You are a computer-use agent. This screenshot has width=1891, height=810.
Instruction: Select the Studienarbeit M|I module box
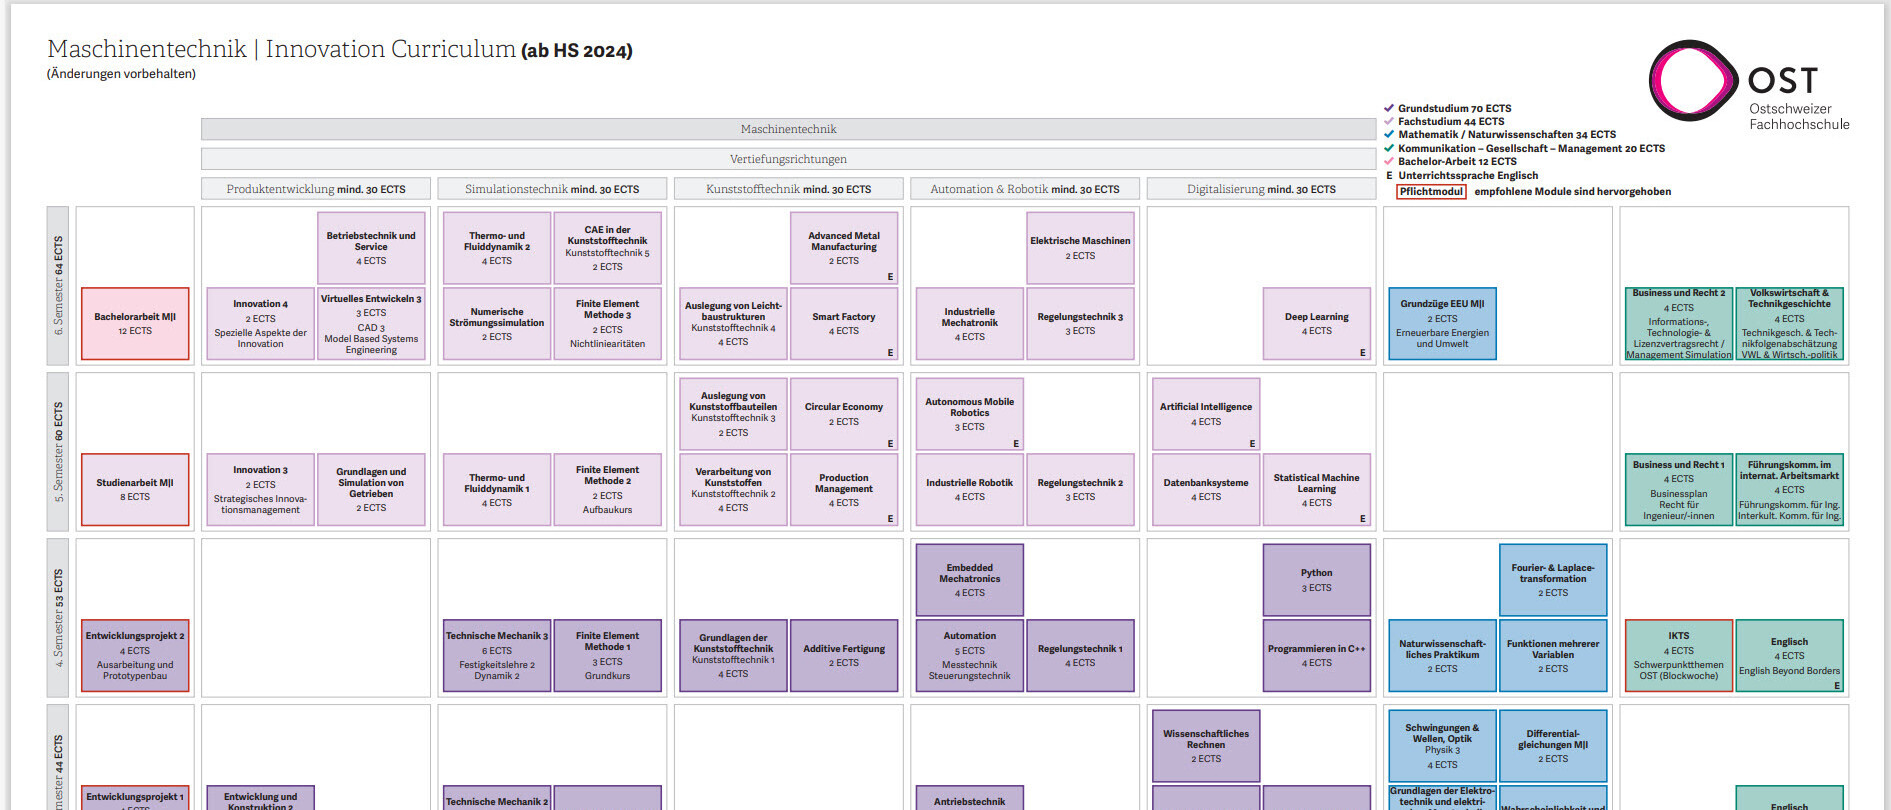[135, 490]
